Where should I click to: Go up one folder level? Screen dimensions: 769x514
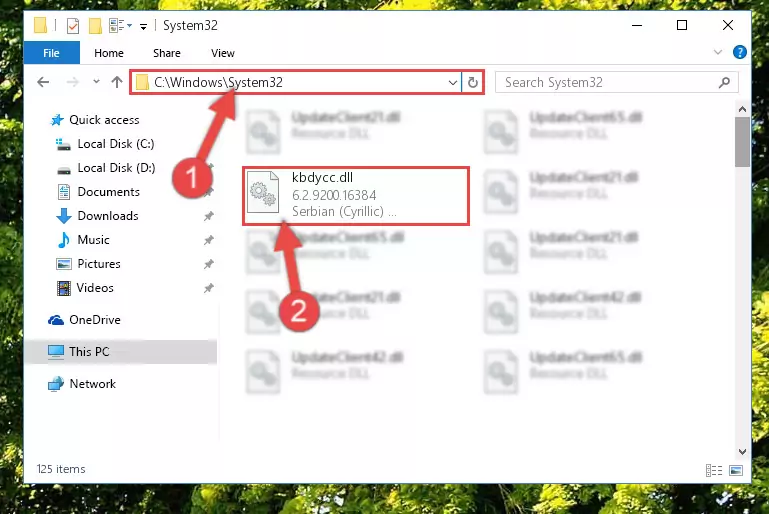(117, 82)
